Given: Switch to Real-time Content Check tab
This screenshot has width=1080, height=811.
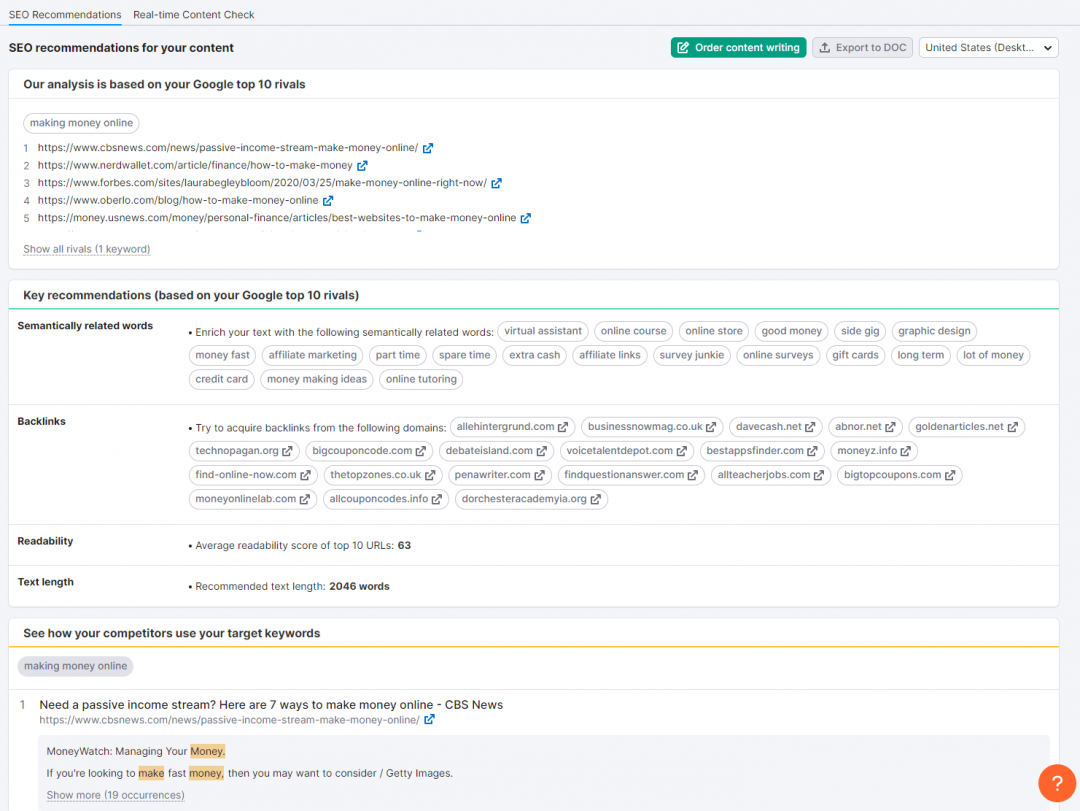Looking at the screenshot, I should point(193,15).
